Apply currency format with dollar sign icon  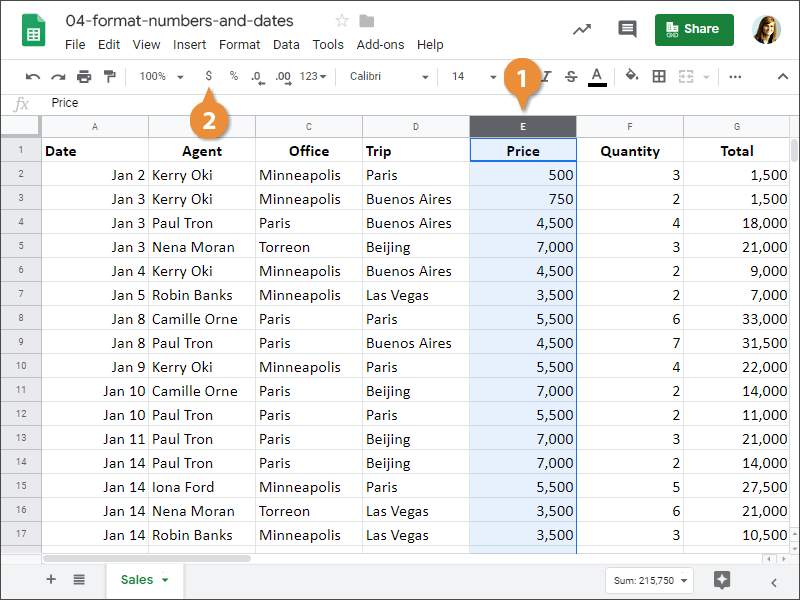click(208, 76)
